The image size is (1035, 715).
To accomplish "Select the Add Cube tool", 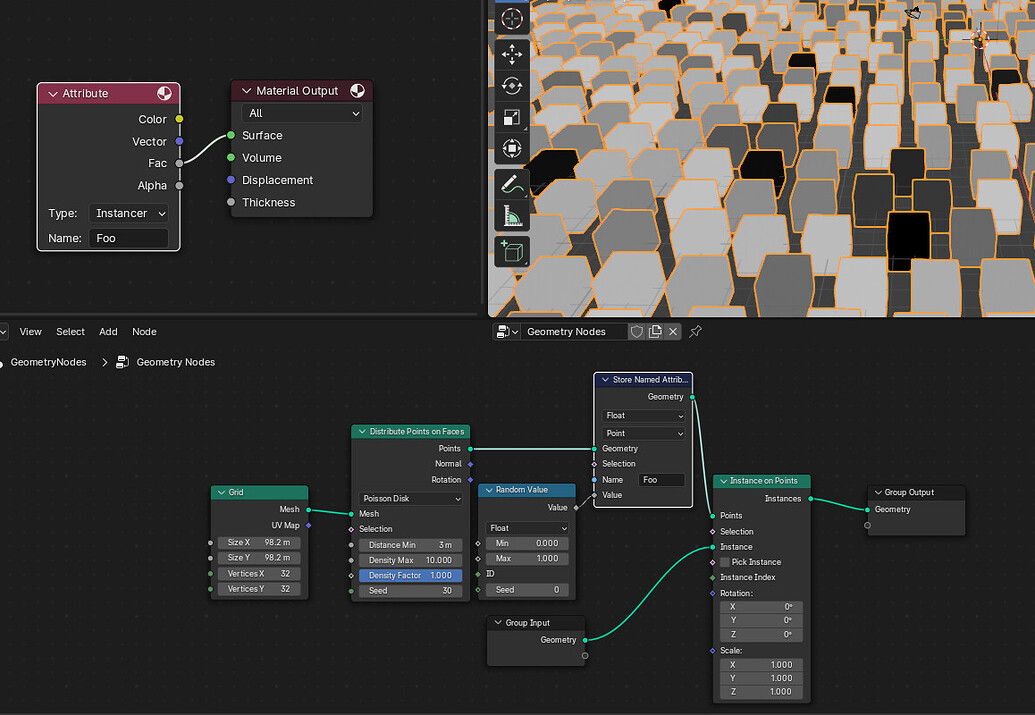I will click(512, 252).
